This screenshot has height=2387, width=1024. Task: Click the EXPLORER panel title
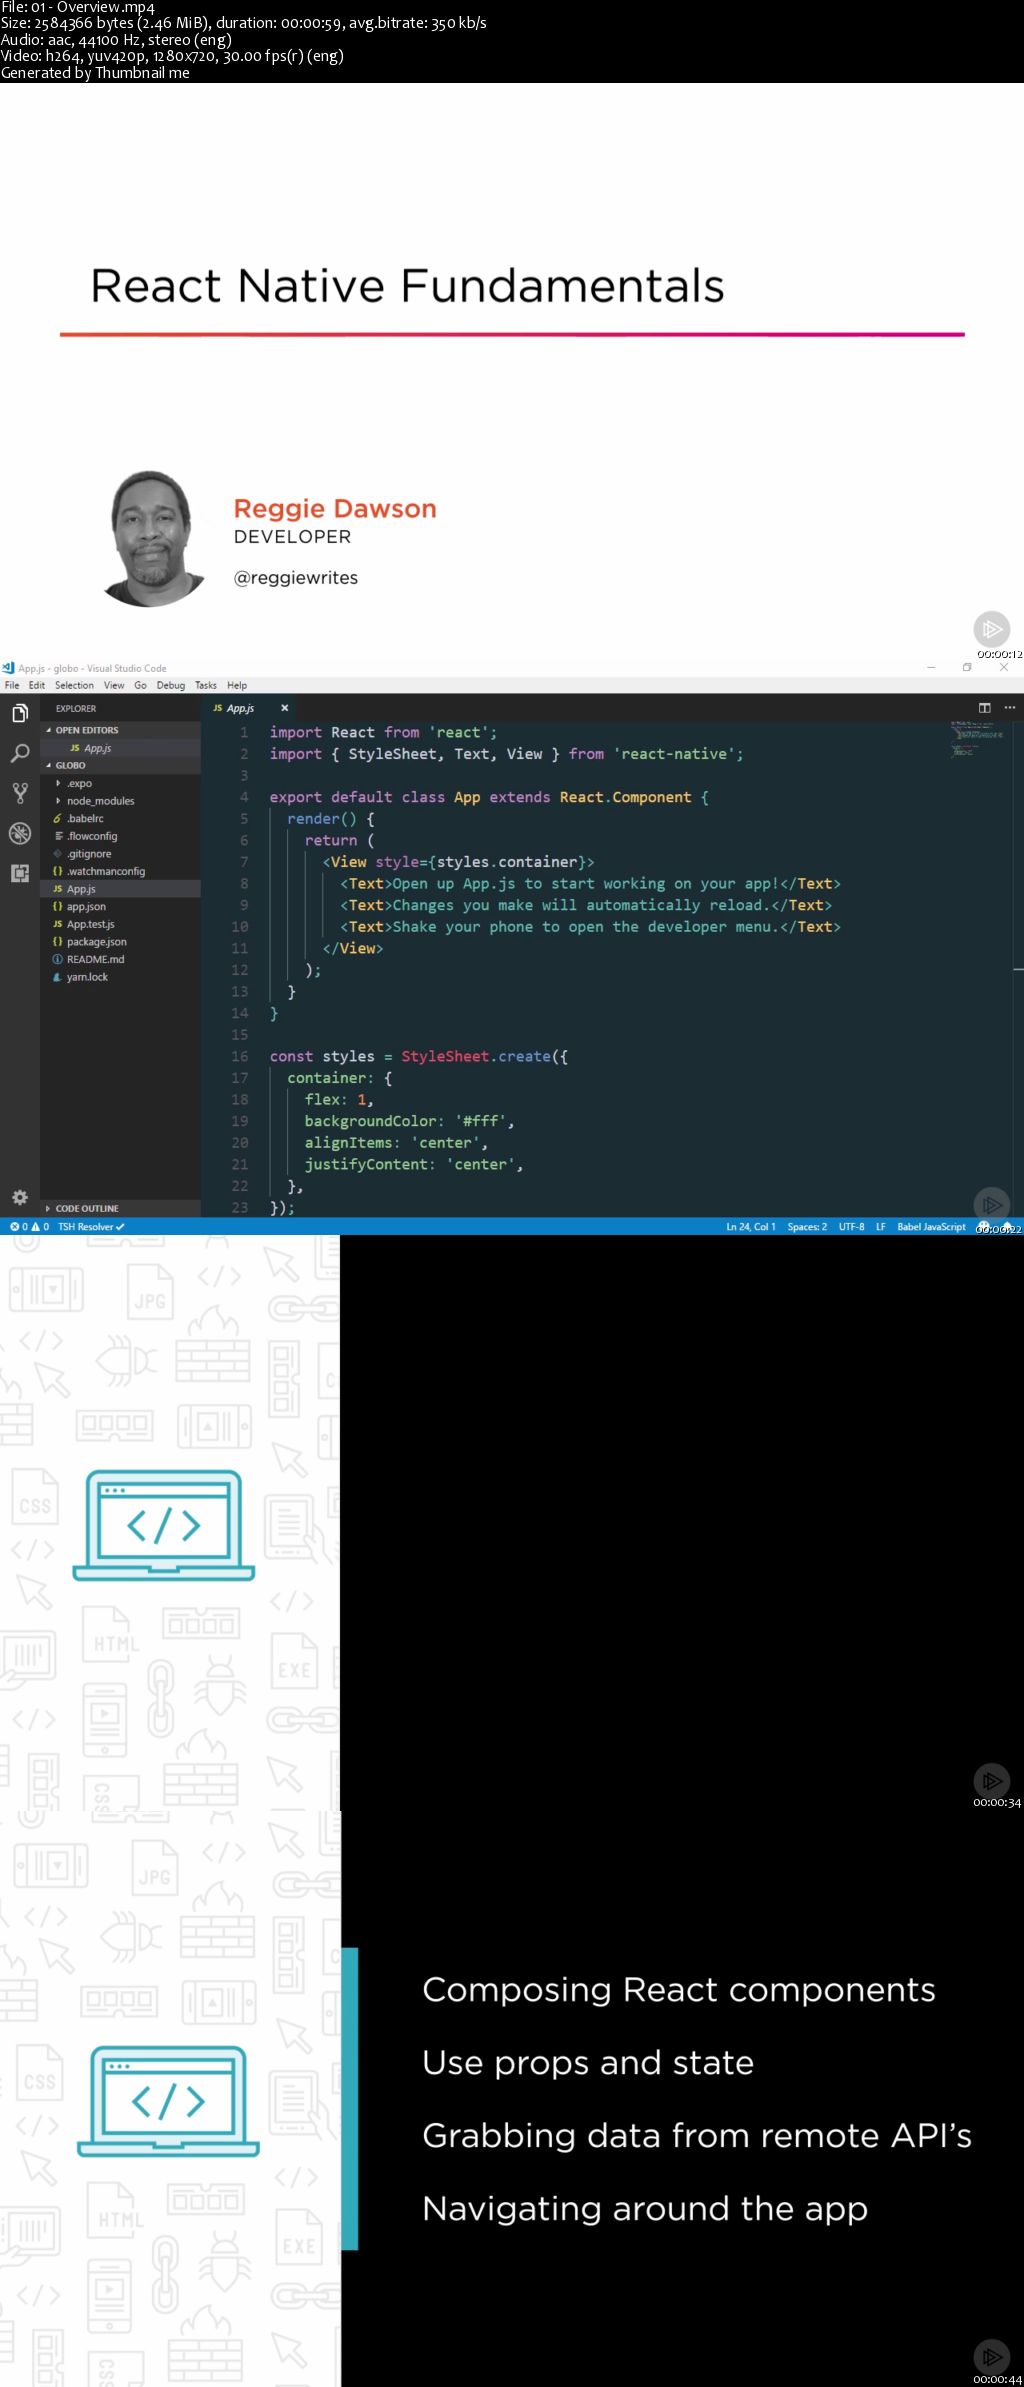pyautogui.click(x=76, y=708)
